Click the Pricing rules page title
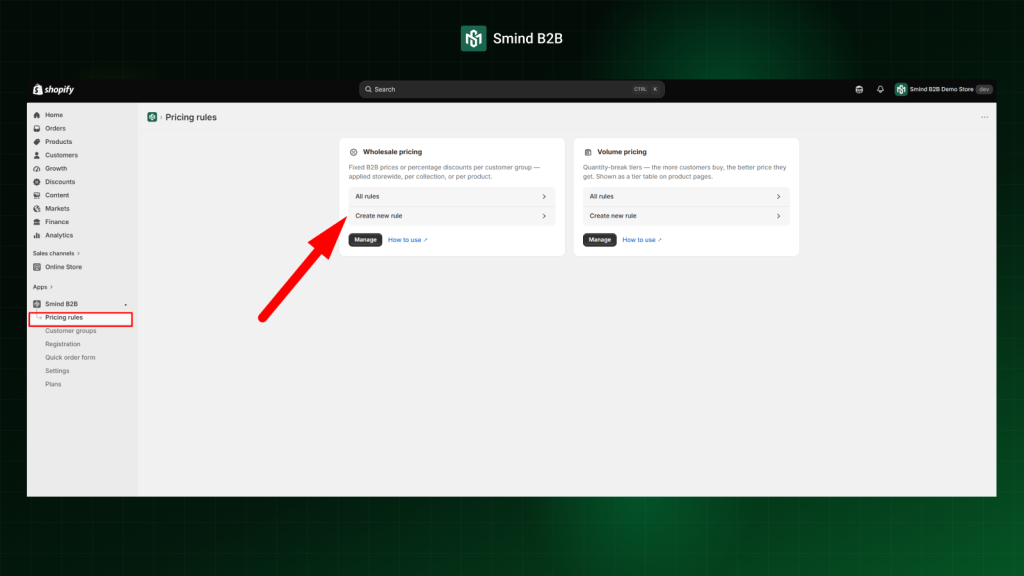The width and height of the screenshot is (1024, 576). (191, 118)
